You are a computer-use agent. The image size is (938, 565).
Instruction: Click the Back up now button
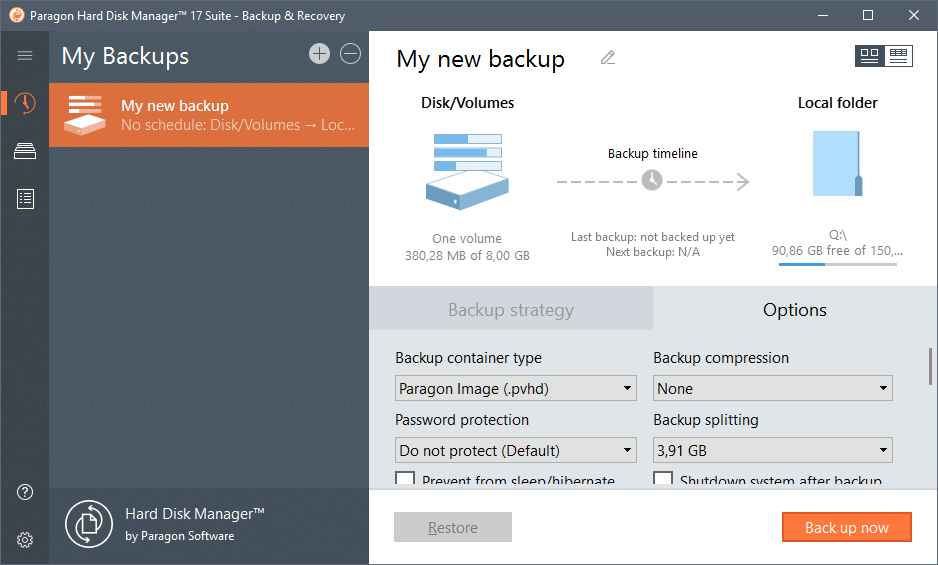[x=846, y=527]
